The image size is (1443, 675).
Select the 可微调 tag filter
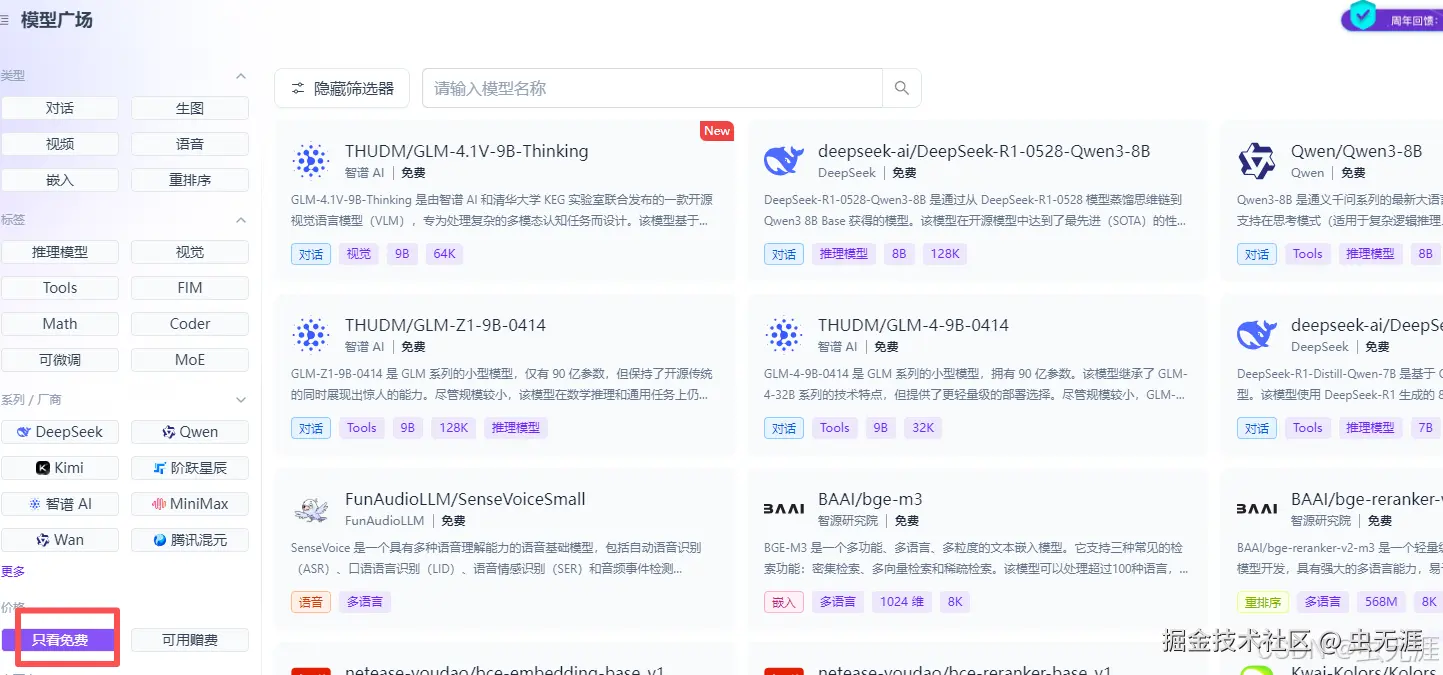pos(60,360)
